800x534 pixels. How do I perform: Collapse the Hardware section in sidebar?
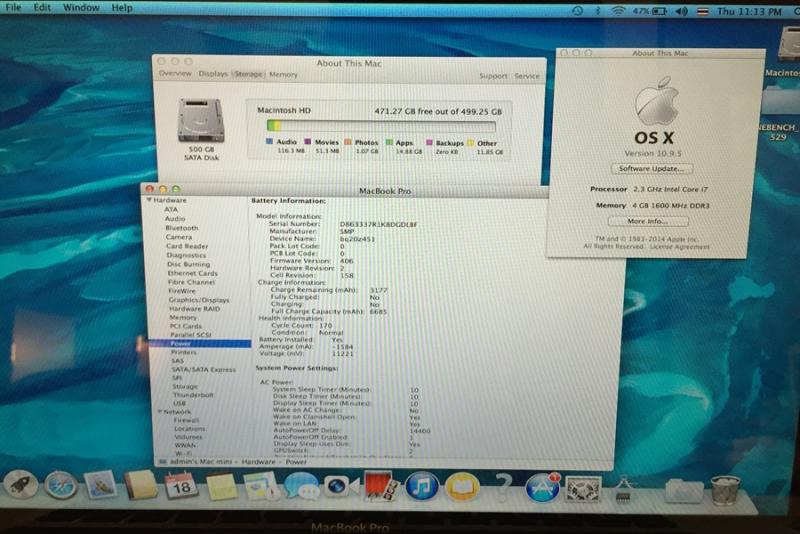[149, 200]
